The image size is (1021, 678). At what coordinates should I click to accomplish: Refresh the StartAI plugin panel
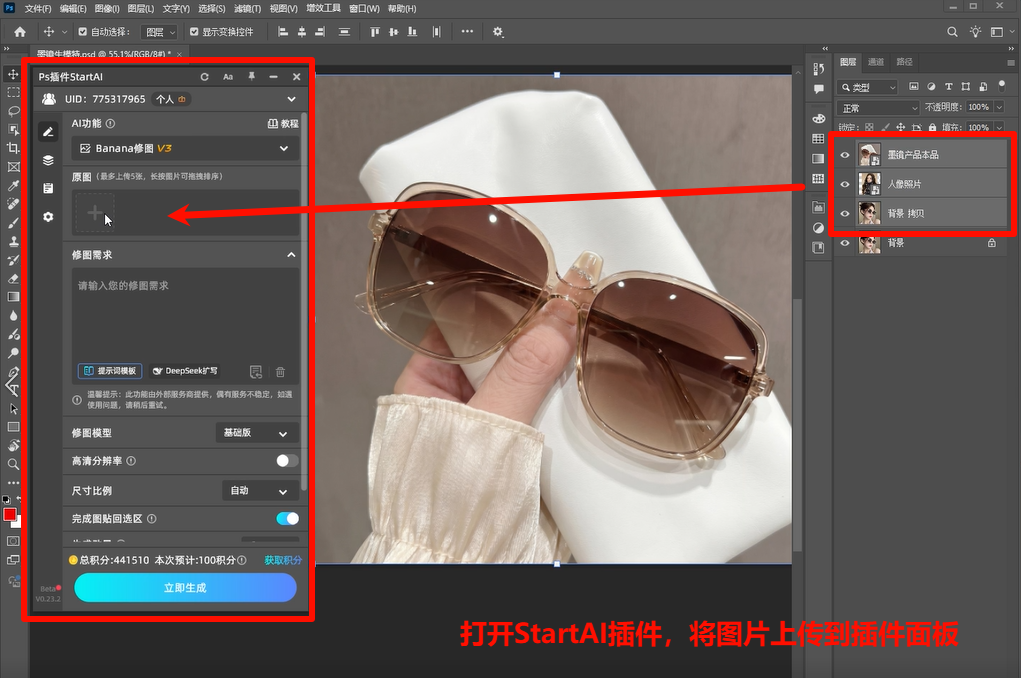coord(205,77)
